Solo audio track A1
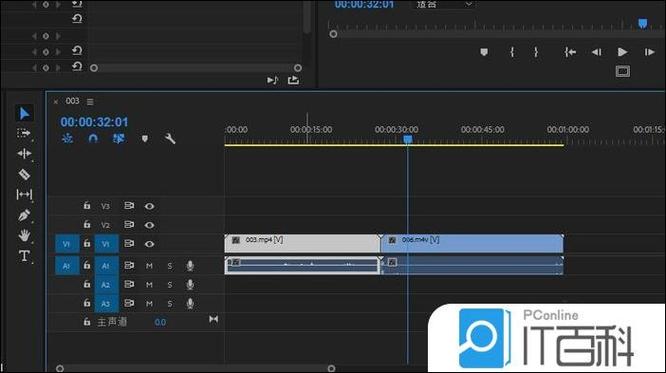666x373 pixels. click(170, 266)
